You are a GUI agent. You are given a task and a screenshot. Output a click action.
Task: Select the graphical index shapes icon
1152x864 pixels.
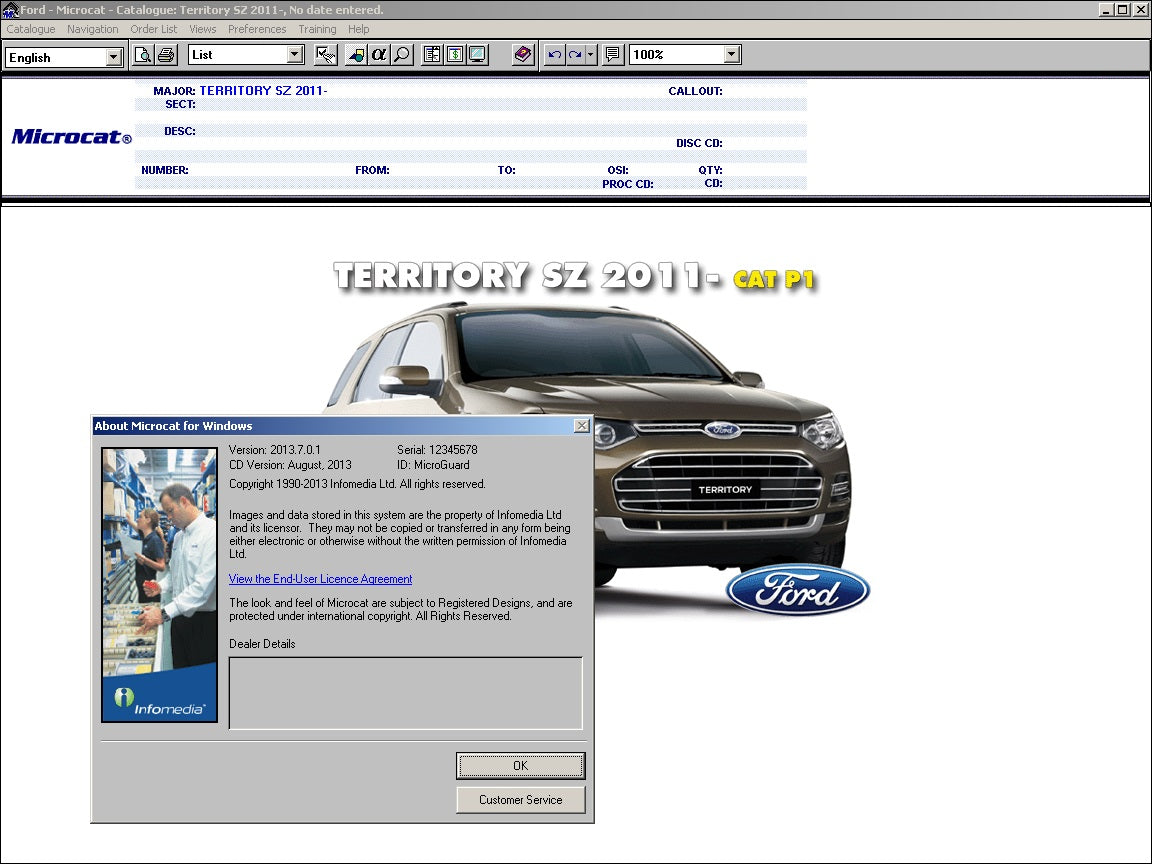click(x=356, y=55)
